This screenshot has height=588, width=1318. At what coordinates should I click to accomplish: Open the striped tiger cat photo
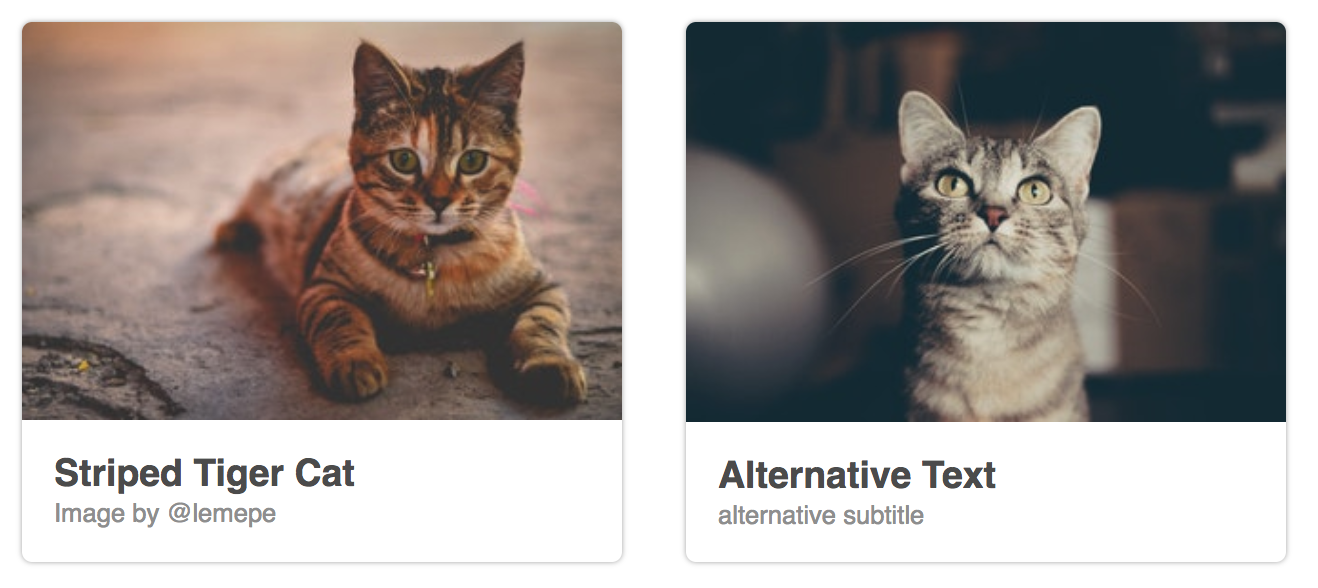(x=322, y=221)
